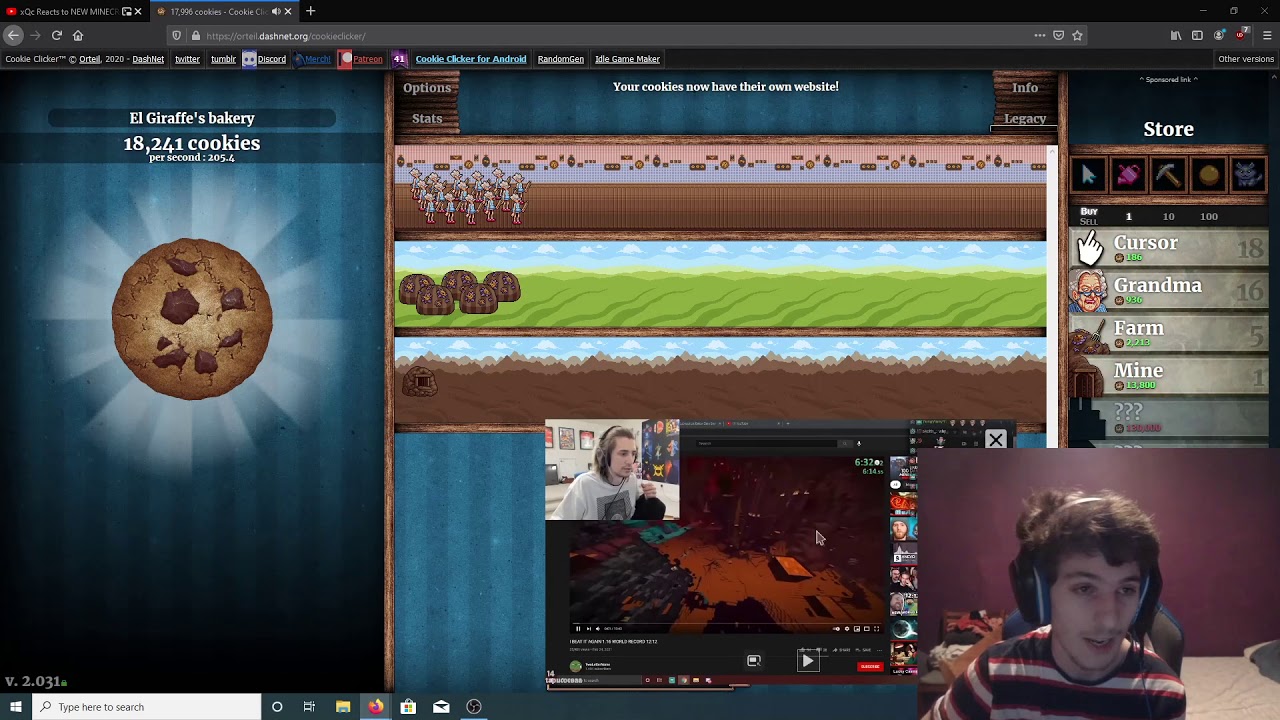Image resolution: width=1280 pixels, height=720 pixels.
Task: Reload the current page
Action: click(57, 35)
